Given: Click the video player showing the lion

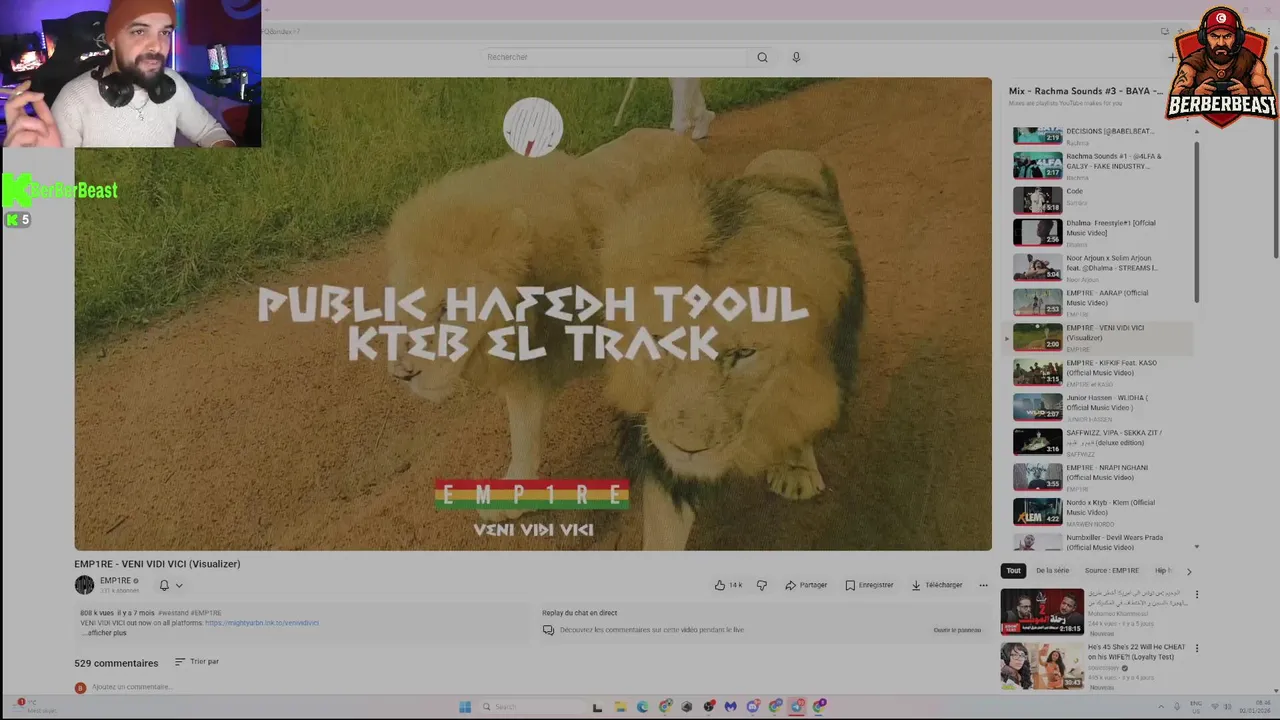Looking at the screenshot, I should [533, 314].
